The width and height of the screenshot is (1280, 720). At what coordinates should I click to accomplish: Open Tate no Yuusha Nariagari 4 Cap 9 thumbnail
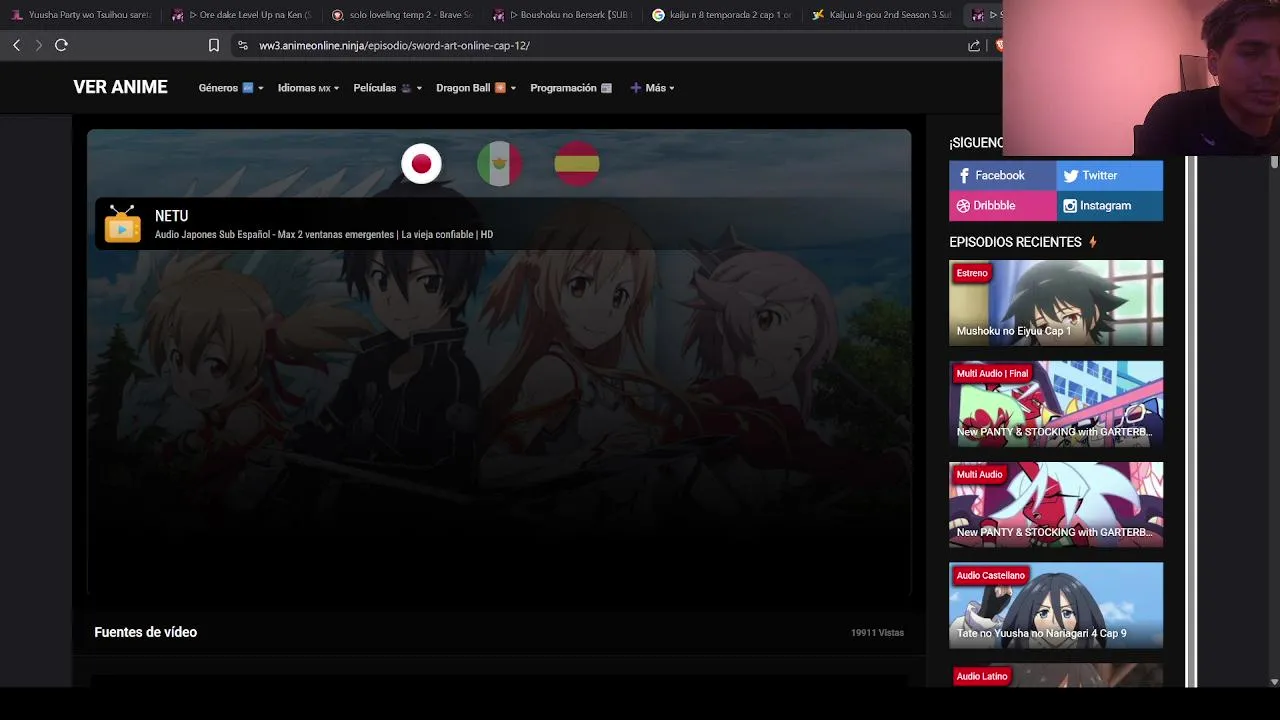point(1056,605)
